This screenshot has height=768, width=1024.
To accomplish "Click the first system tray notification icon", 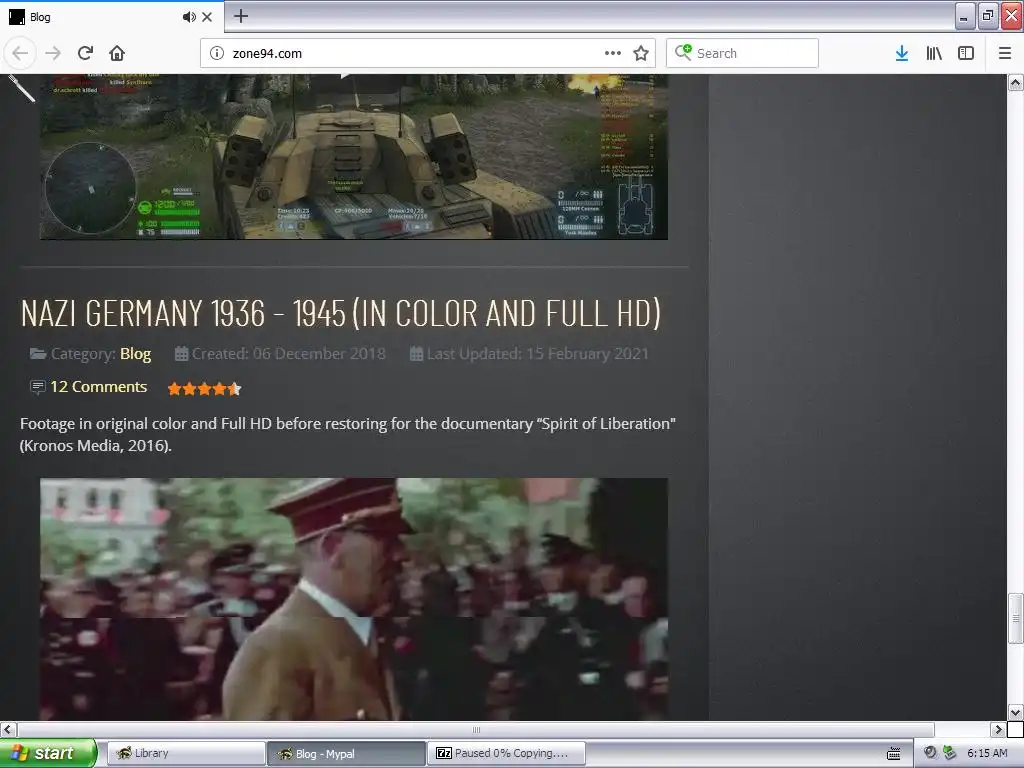I will click(x=930, y=753).
